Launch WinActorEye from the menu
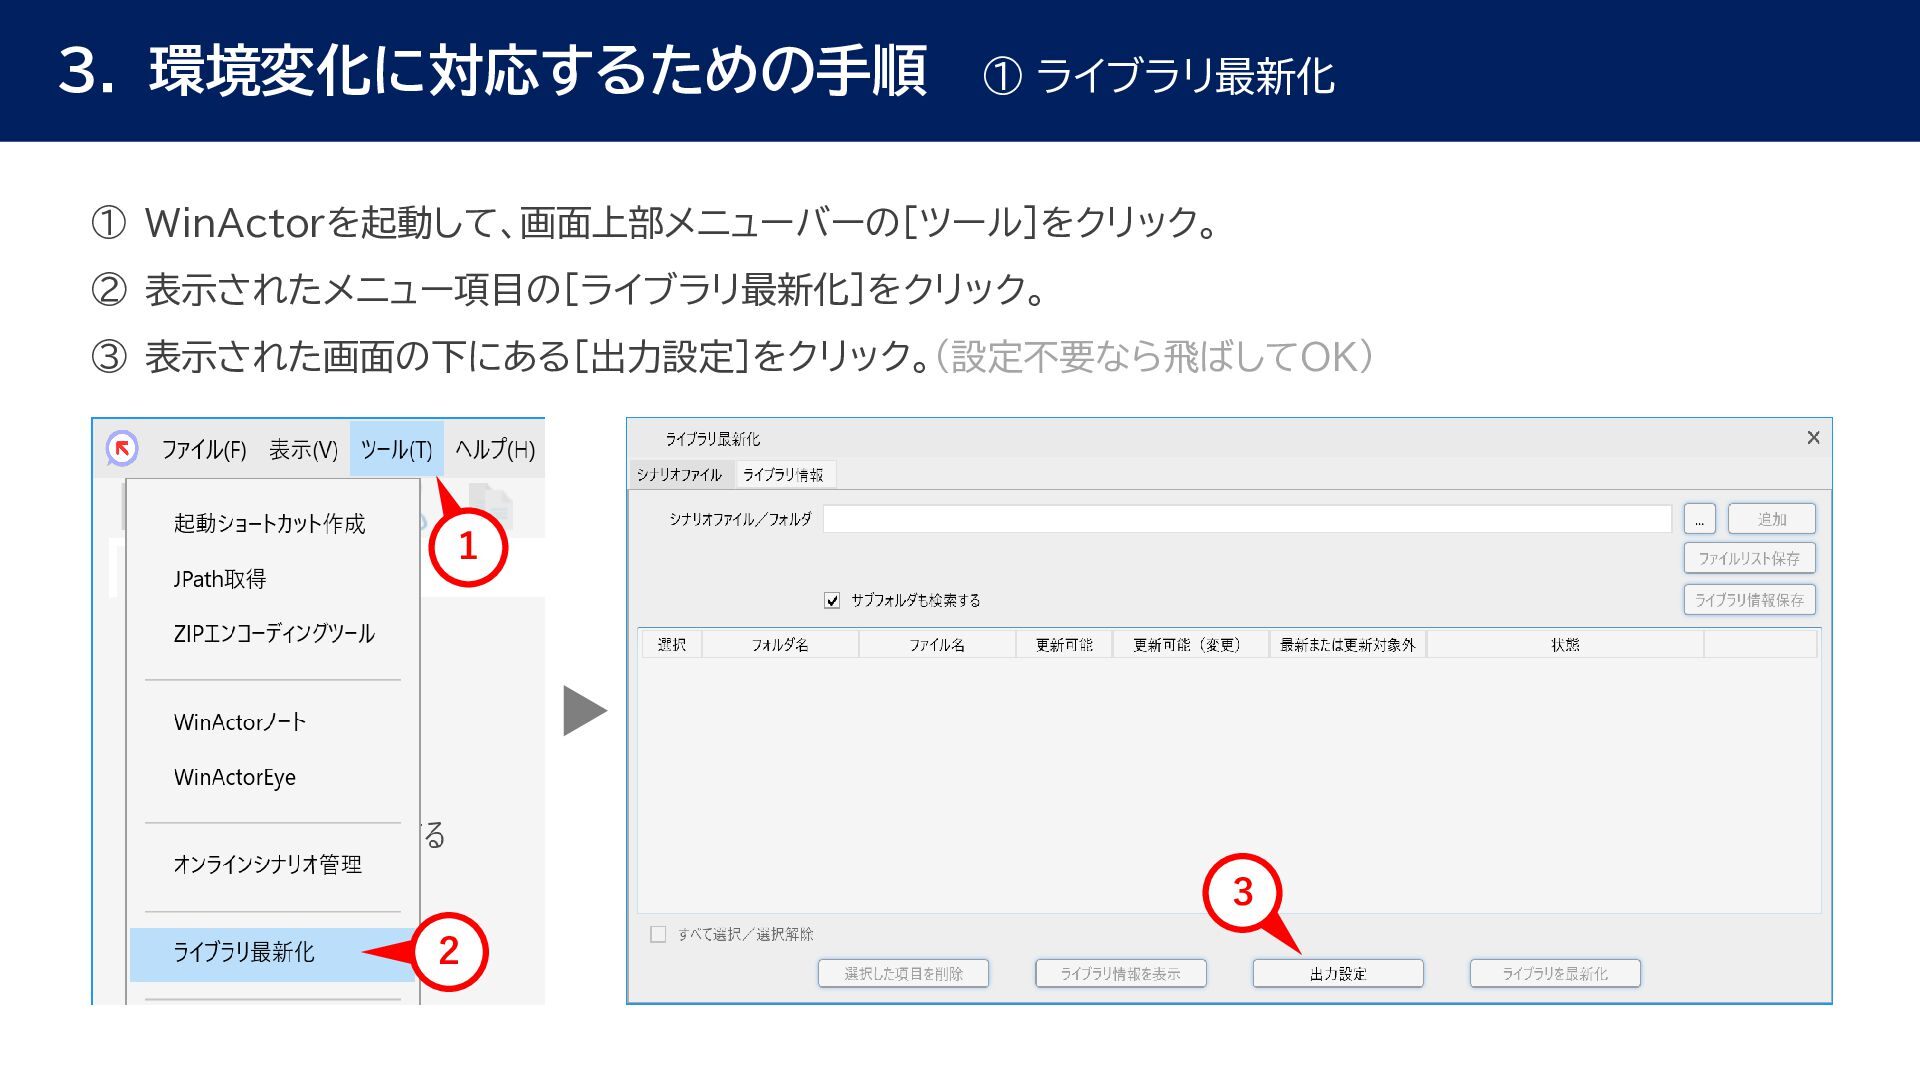 point(235,777)
